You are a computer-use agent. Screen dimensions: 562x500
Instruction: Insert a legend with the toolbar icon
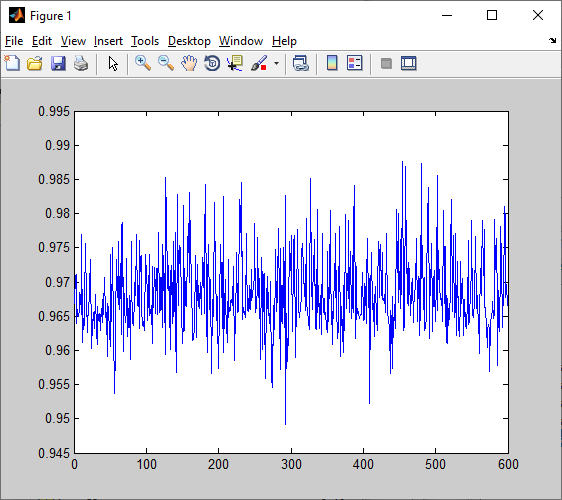point(354,63)
